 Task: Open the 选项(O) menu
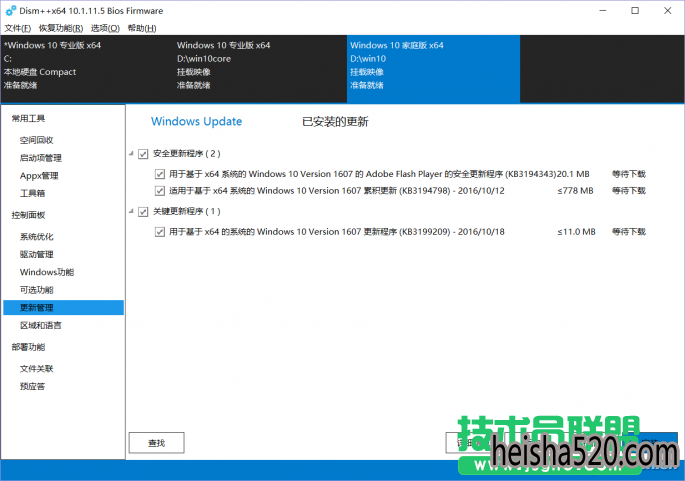click(105, 28)
